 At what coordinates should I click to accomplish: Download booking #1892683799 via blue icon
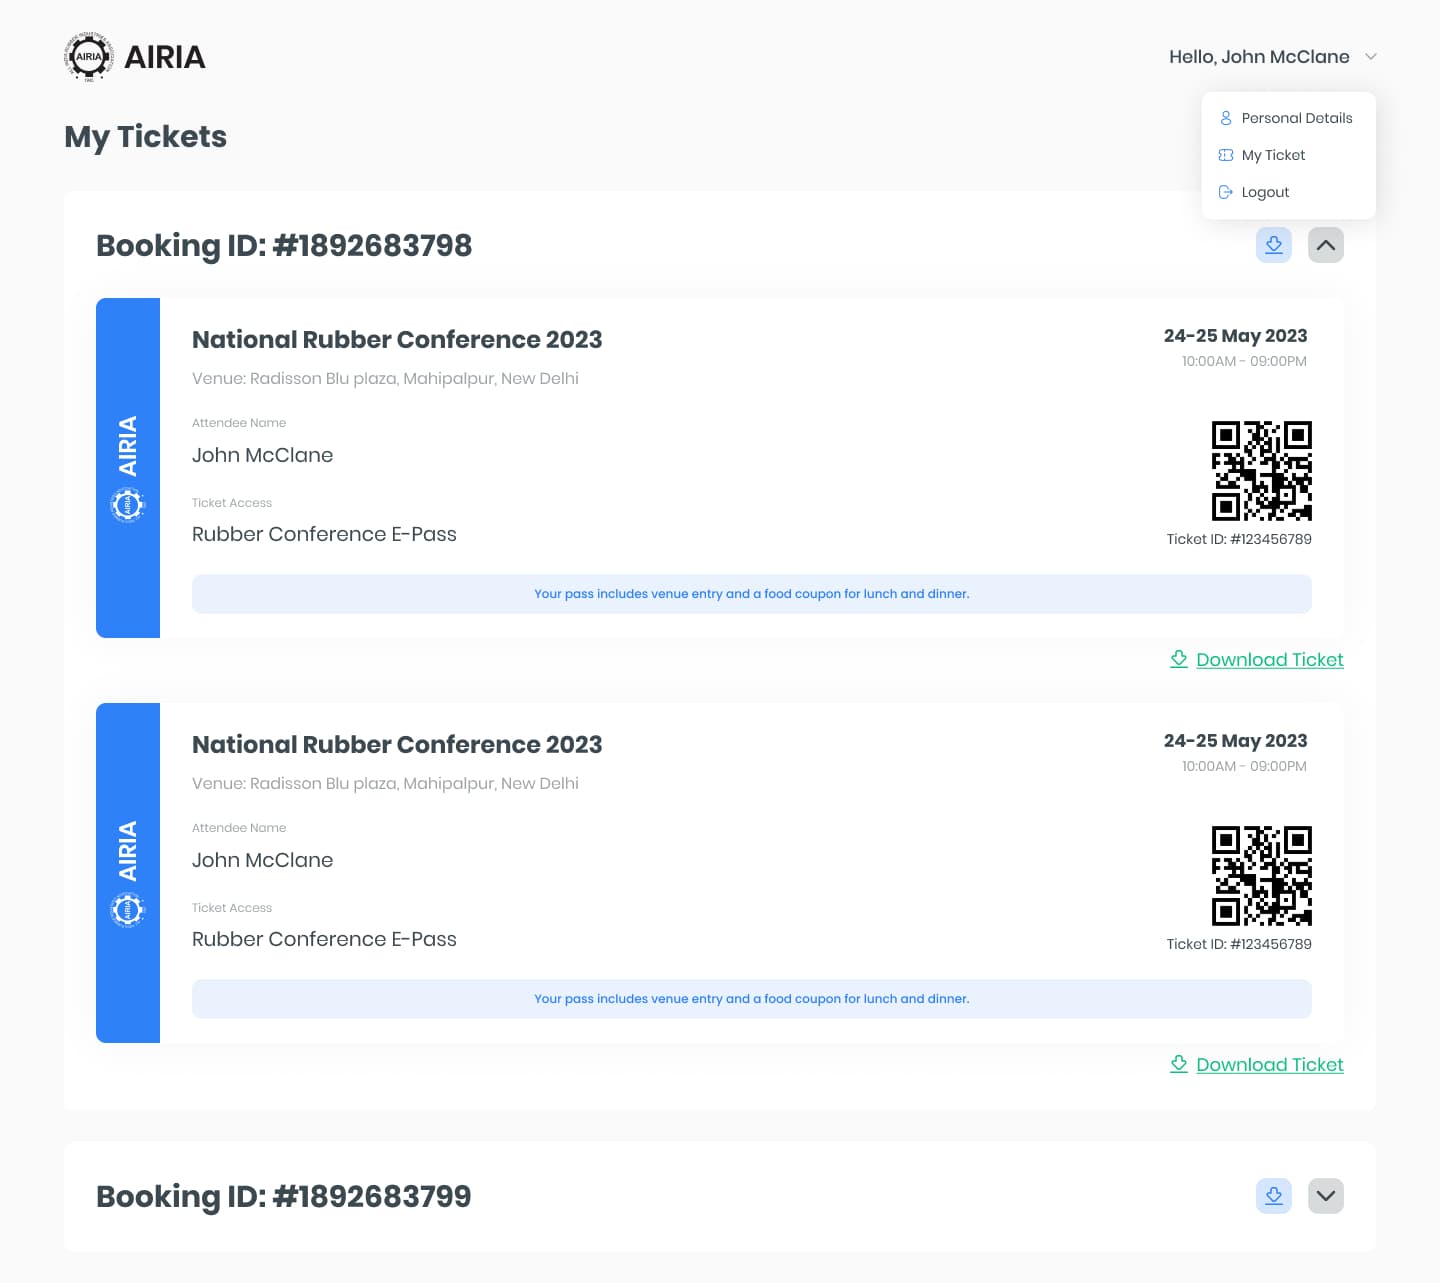1274,1196
